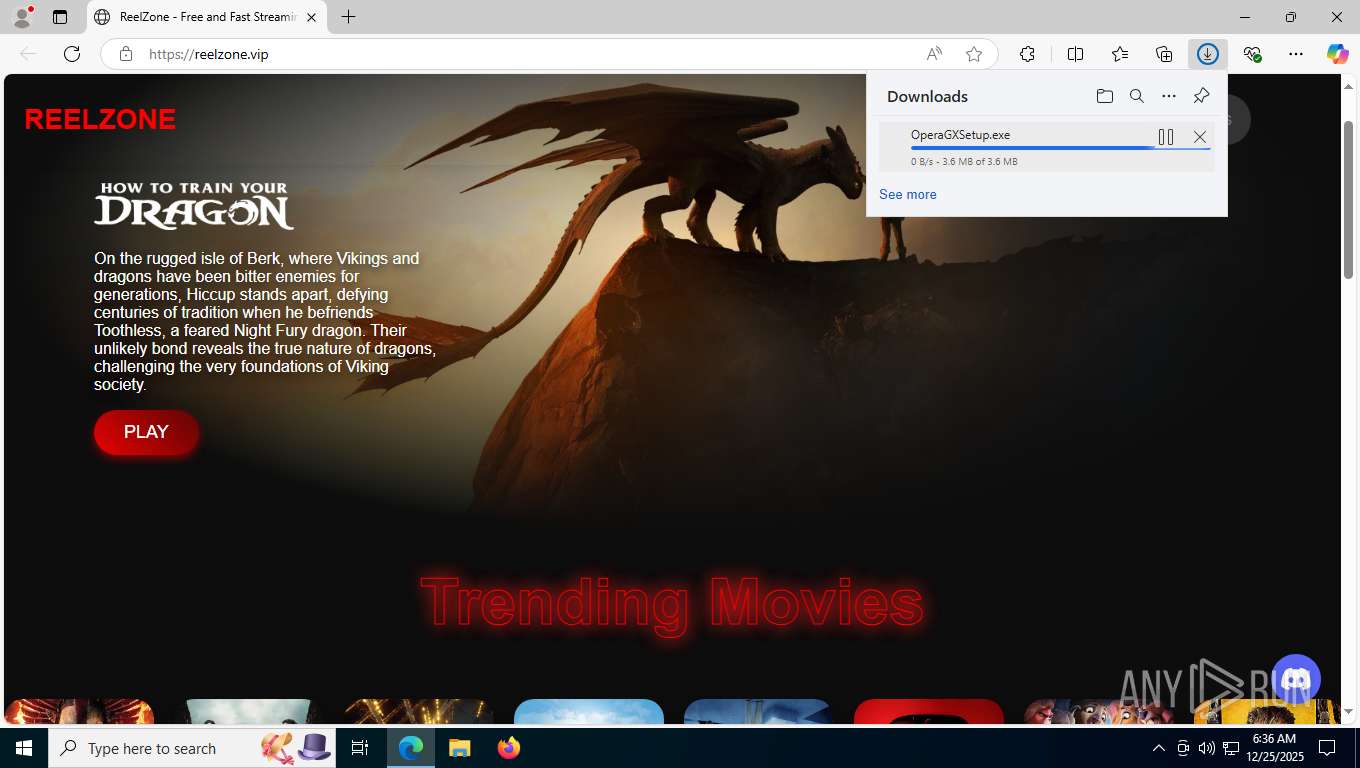Toggle Split screen view icon
Image resolution: width=1360 pixels, height=768 pixels.
coord(1075,54)
